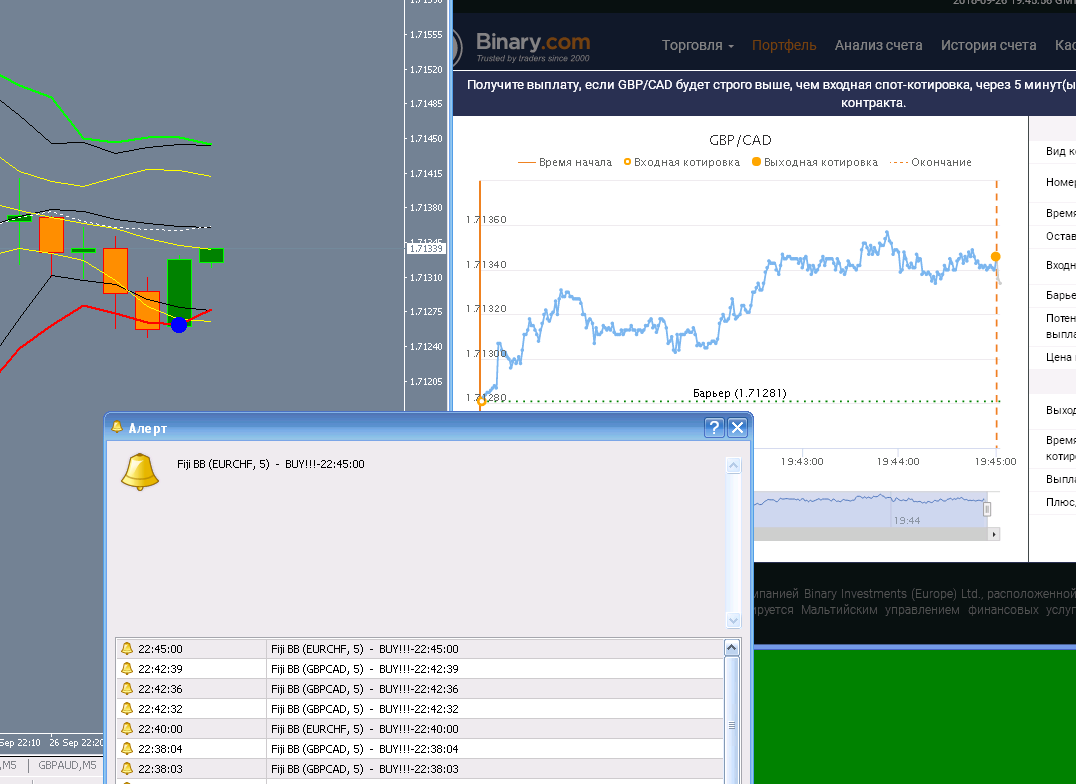The height and width of the screenshot is (784, 1076).
Task: Toggle Время начала legend item on chart
Action: (x=565, y=163)
